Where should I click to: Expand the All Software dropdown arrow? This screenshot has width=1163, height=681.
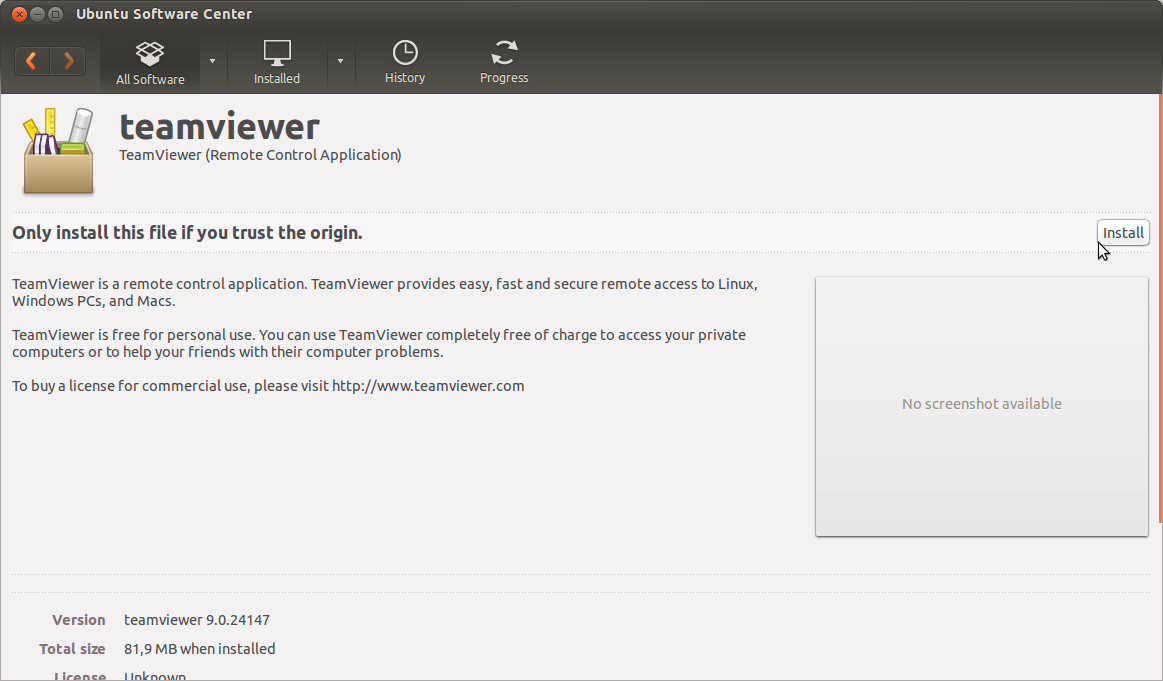(x=212, y=61)
